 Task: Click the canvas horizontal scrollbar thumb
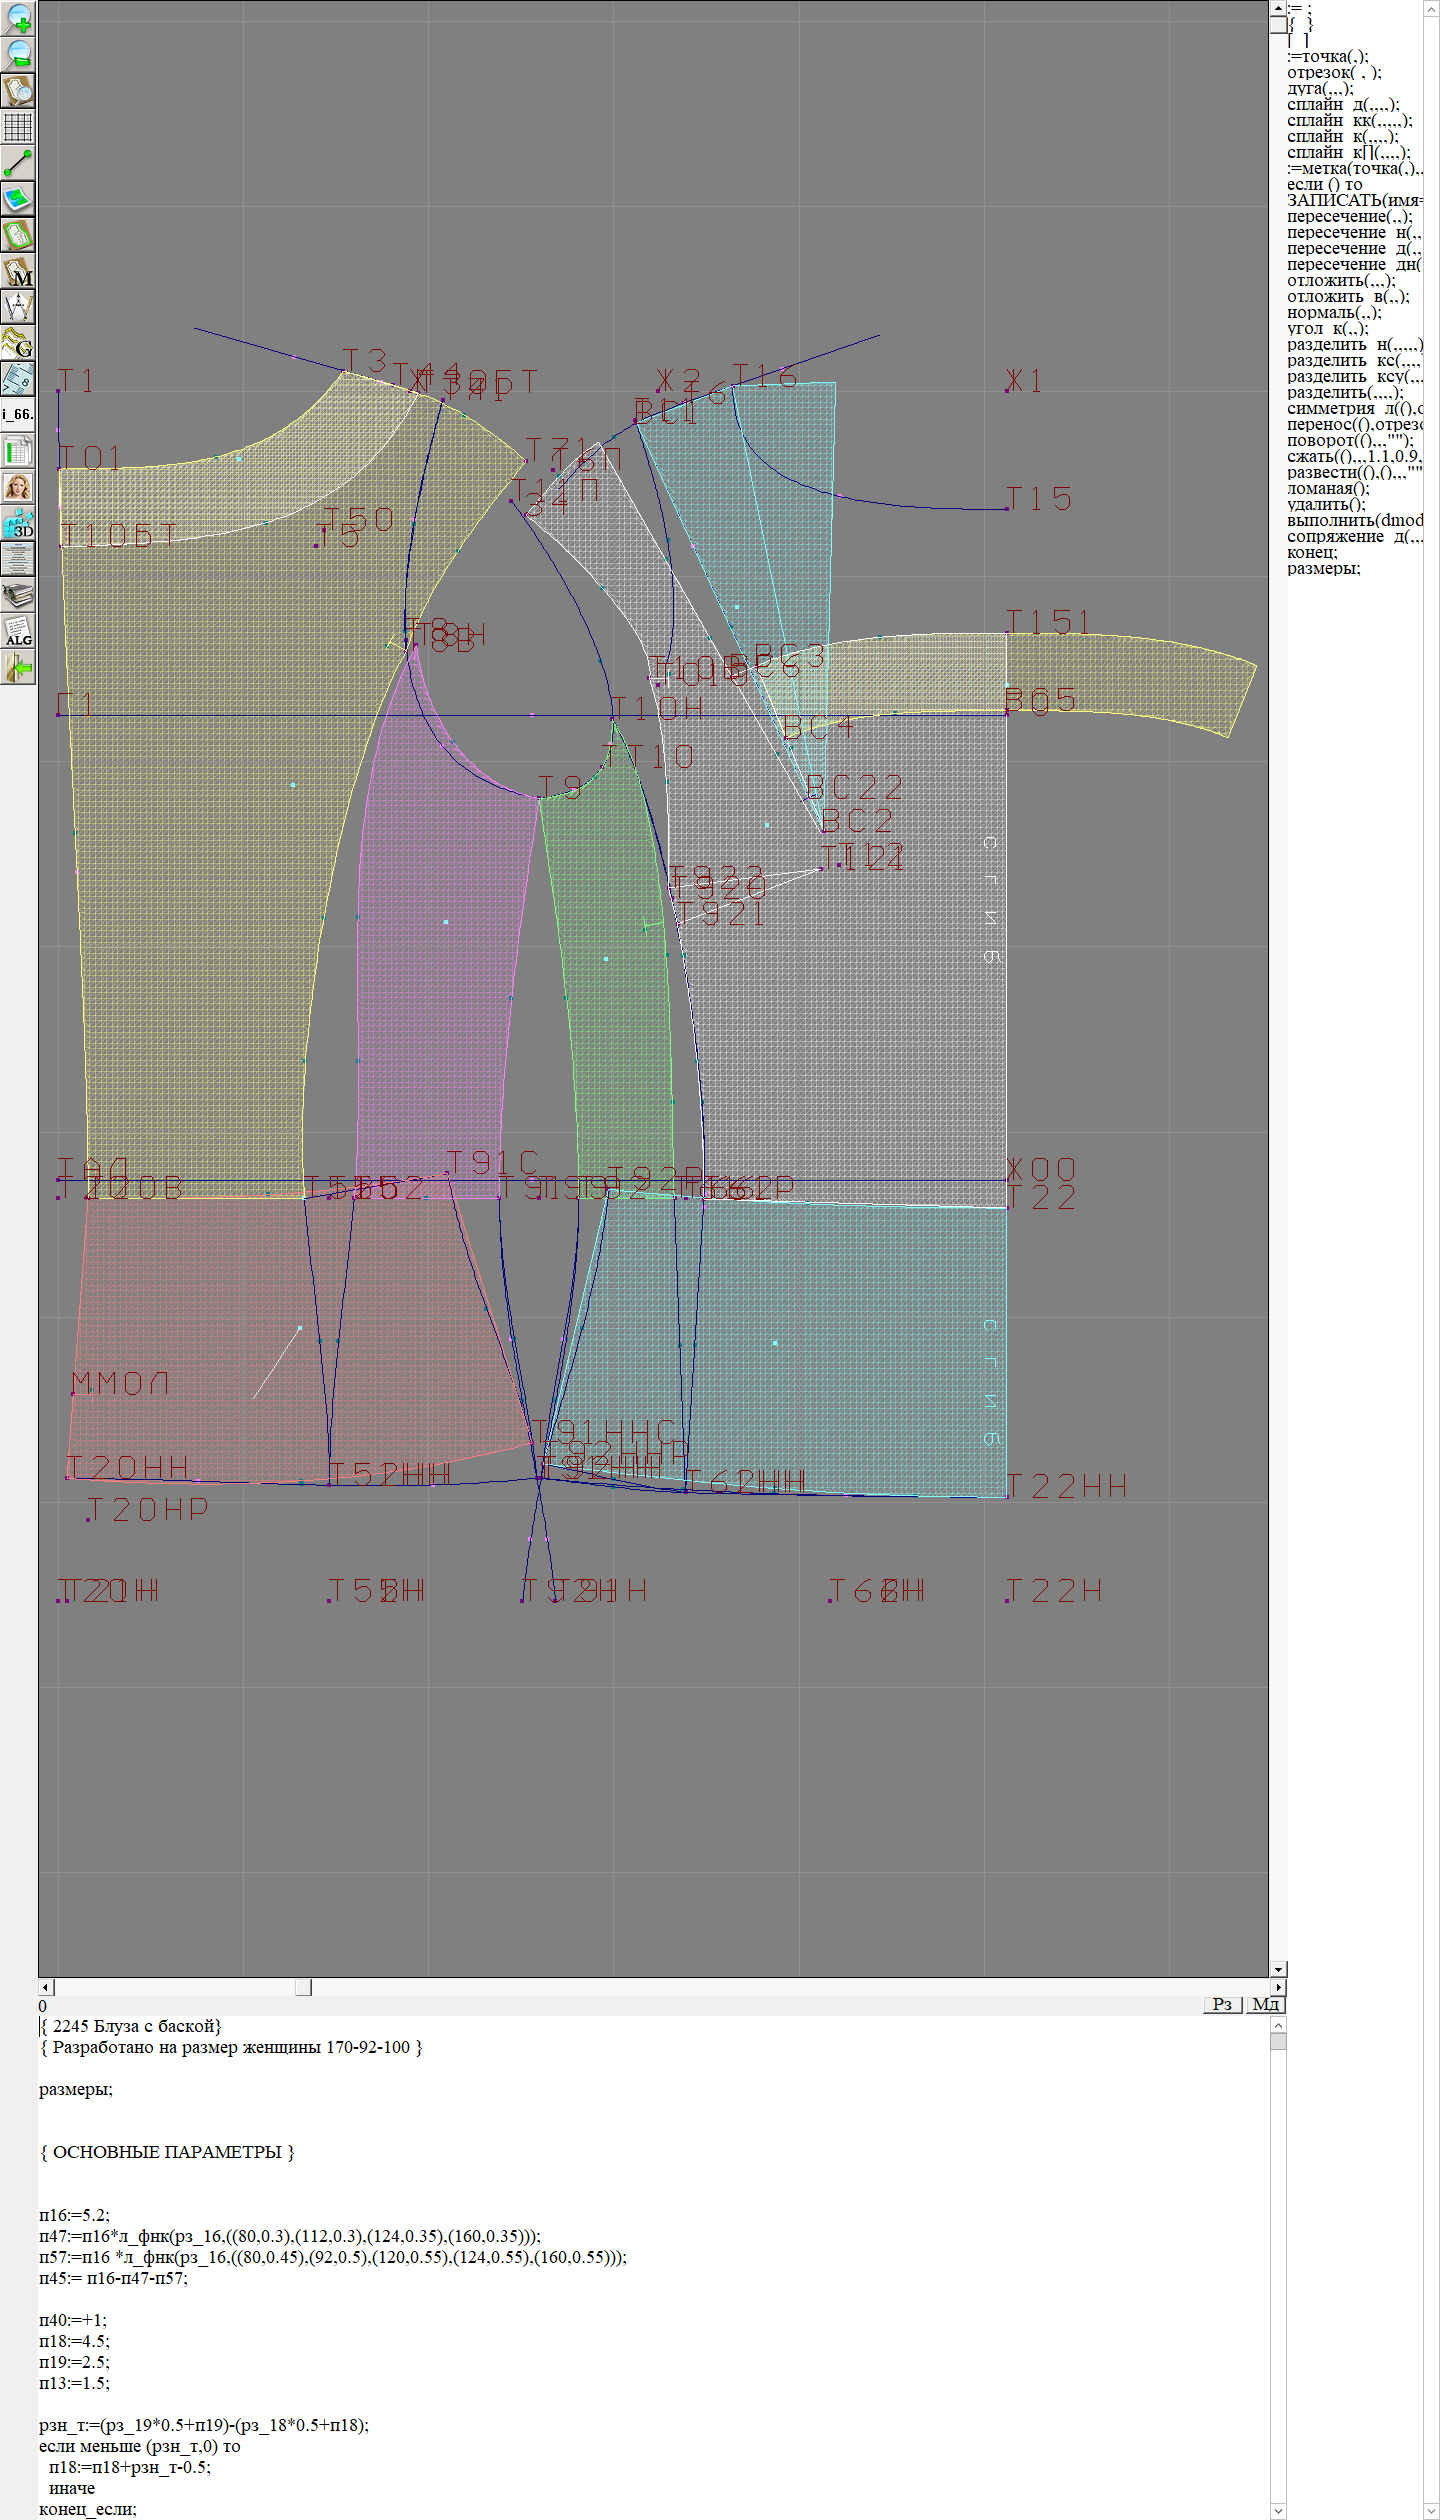(x=303, y=1987)
